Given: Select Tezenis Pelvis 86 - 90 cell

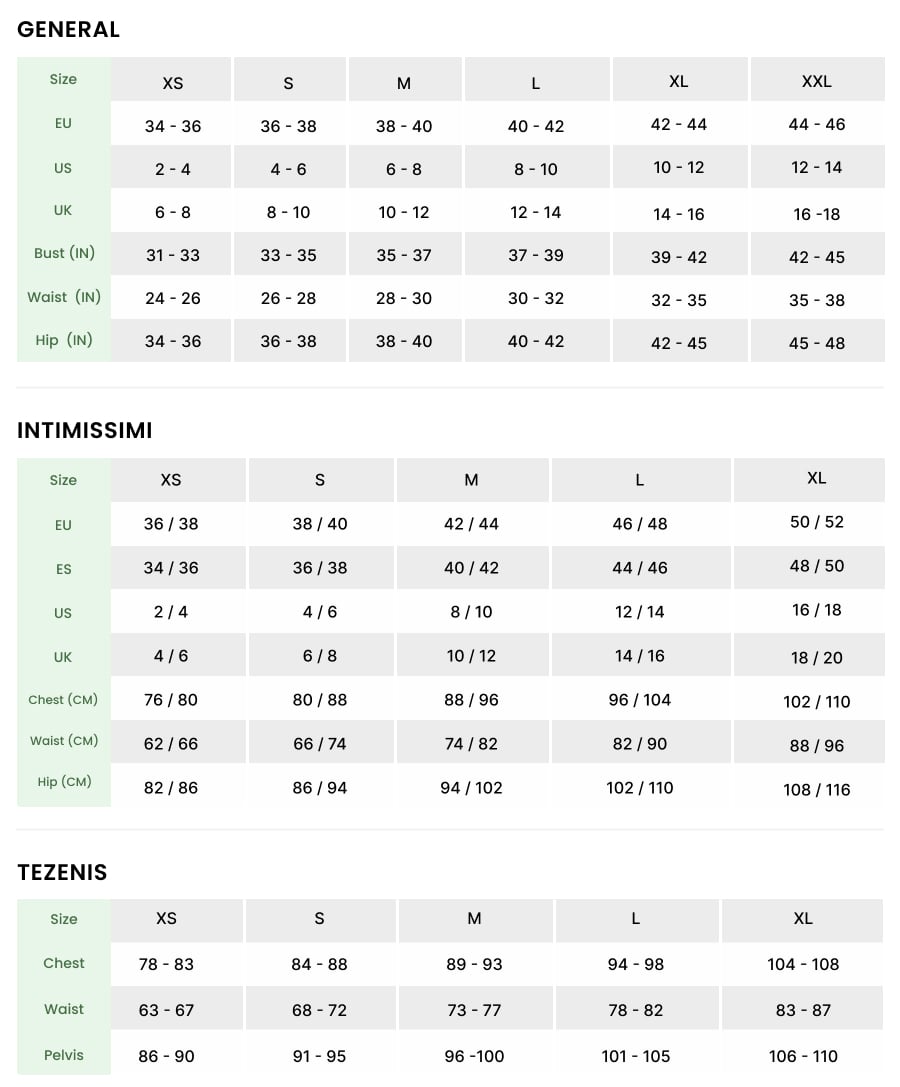Looking at the screenshot, I should (167, 1056).
